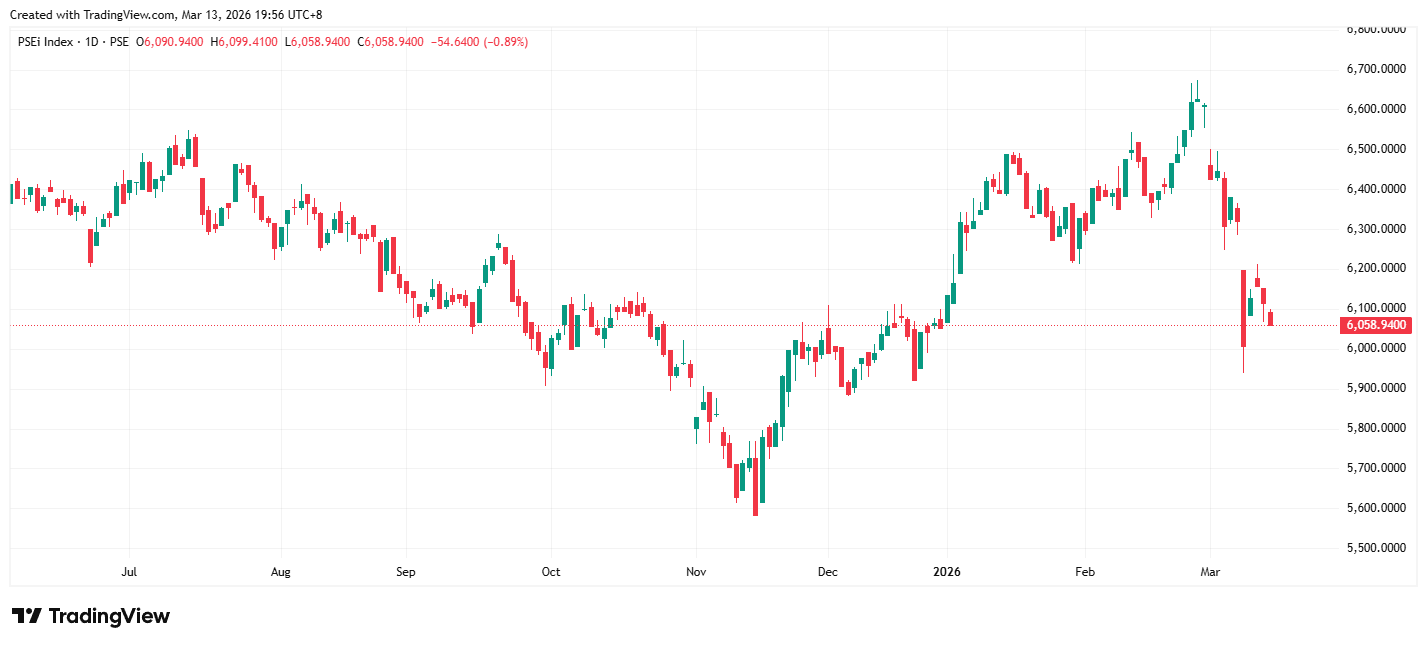Click the TradingView logo icon
The width and height of the screenshot is (1427, 646).
pyautogui.click(x=26, y=616)
